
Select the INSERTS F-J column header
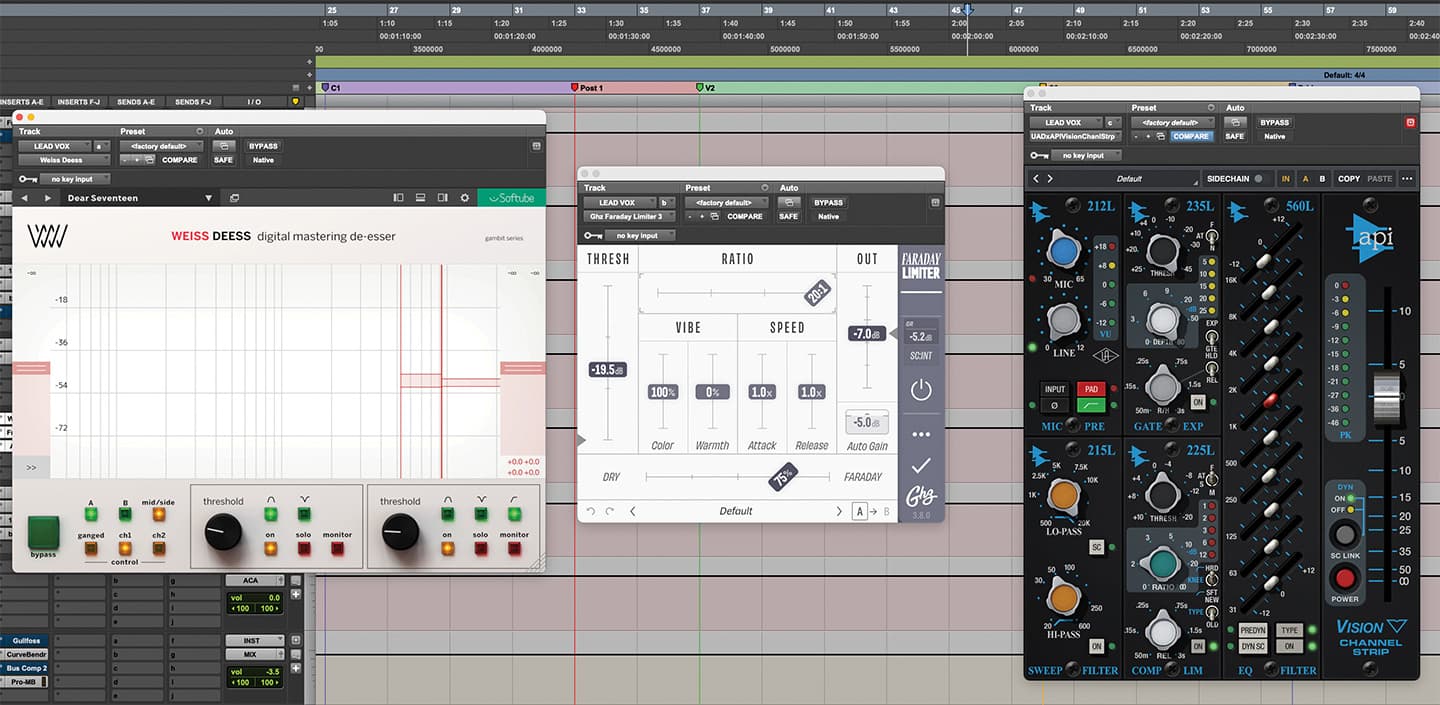[x=79, y=102]
